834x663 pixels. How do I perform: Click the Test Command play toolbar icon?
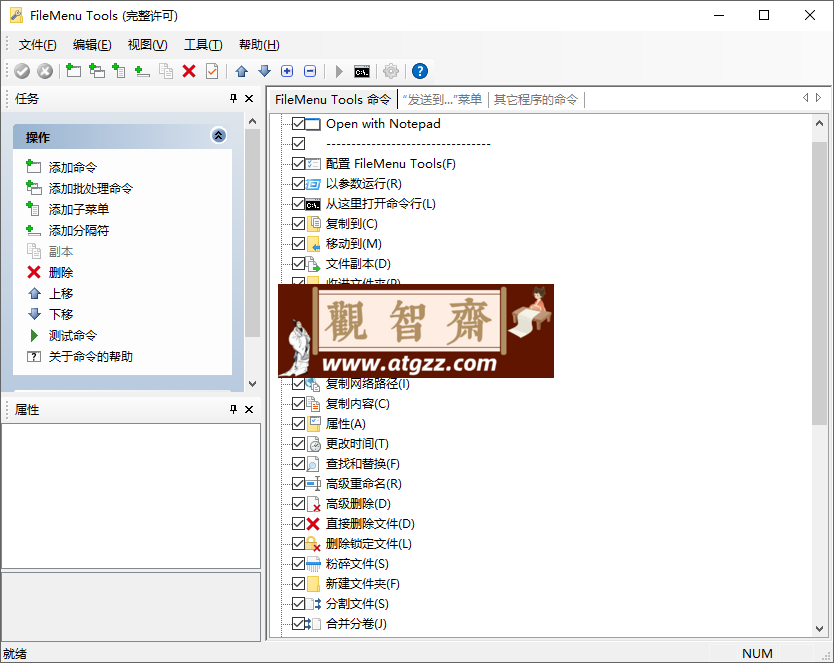tap(339, 71)
